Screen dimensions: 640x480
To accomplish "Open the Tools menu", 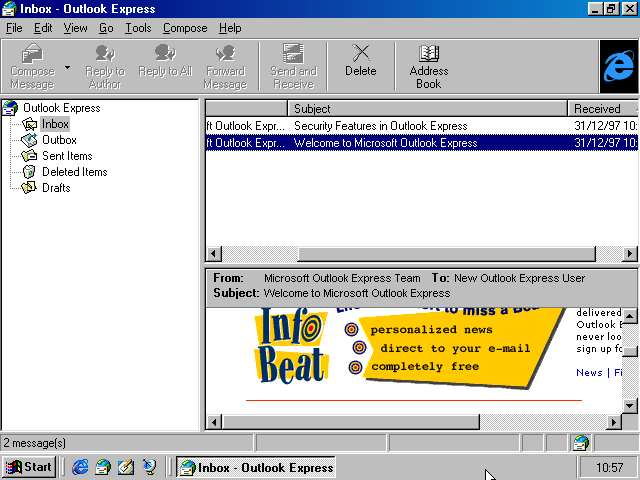I will 138,28.
